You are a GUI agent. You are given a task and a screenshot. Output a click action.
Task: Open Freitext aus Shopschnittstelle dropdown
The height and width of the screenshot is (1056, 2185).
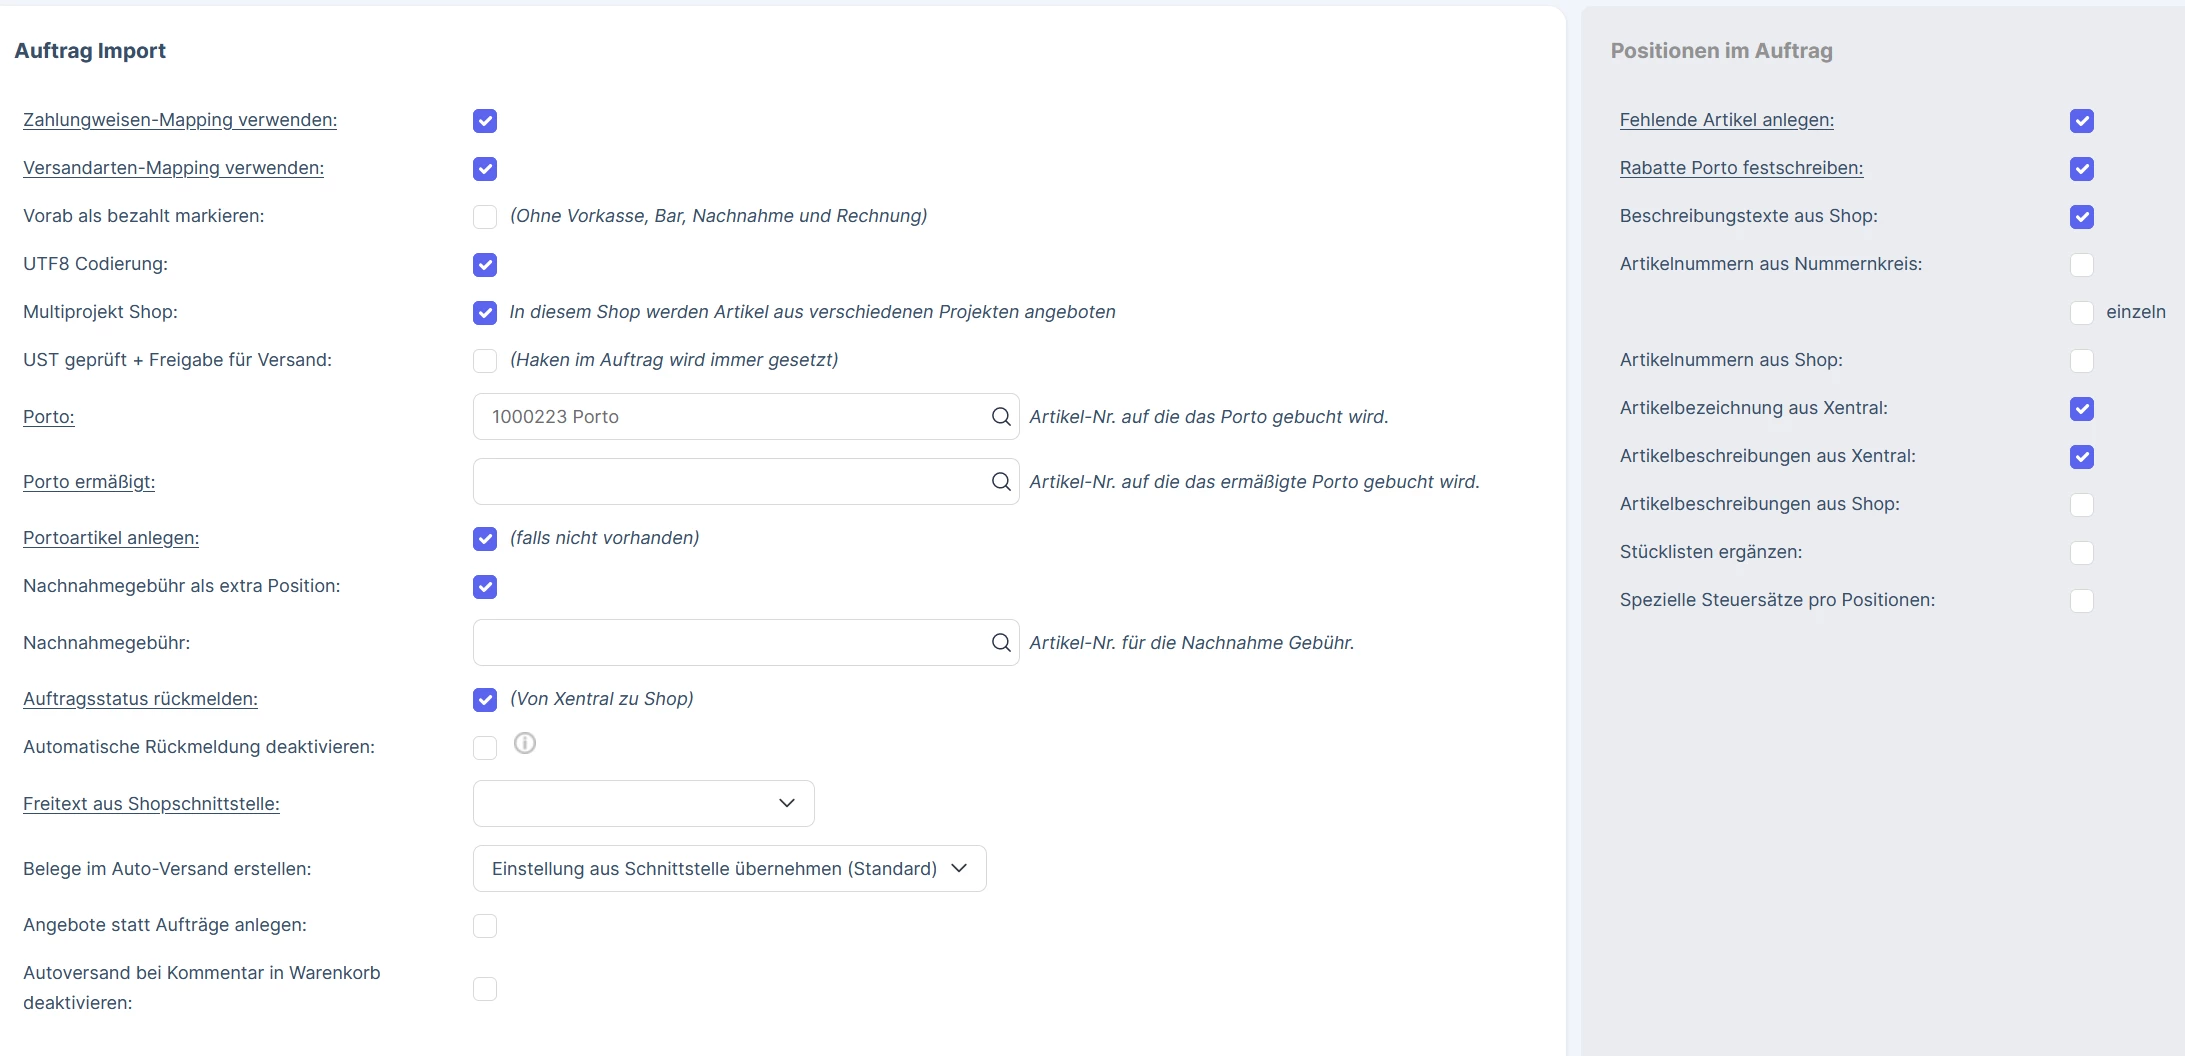tap(644, 804)
